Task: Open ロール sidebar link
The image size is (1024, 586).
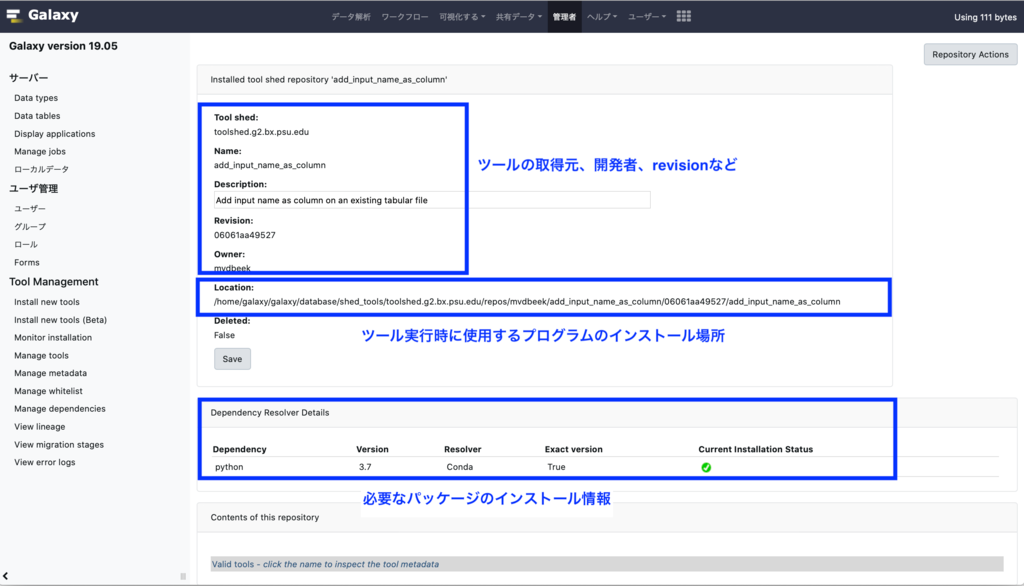Action: point(26,244)
